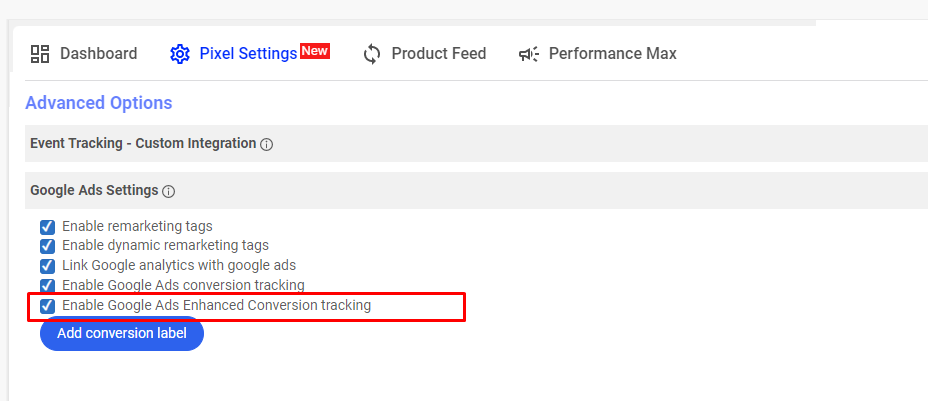
Task: Uncheck Enable dynamic remarketing tags
Action: pyautogui.click(x=47, y=245)
